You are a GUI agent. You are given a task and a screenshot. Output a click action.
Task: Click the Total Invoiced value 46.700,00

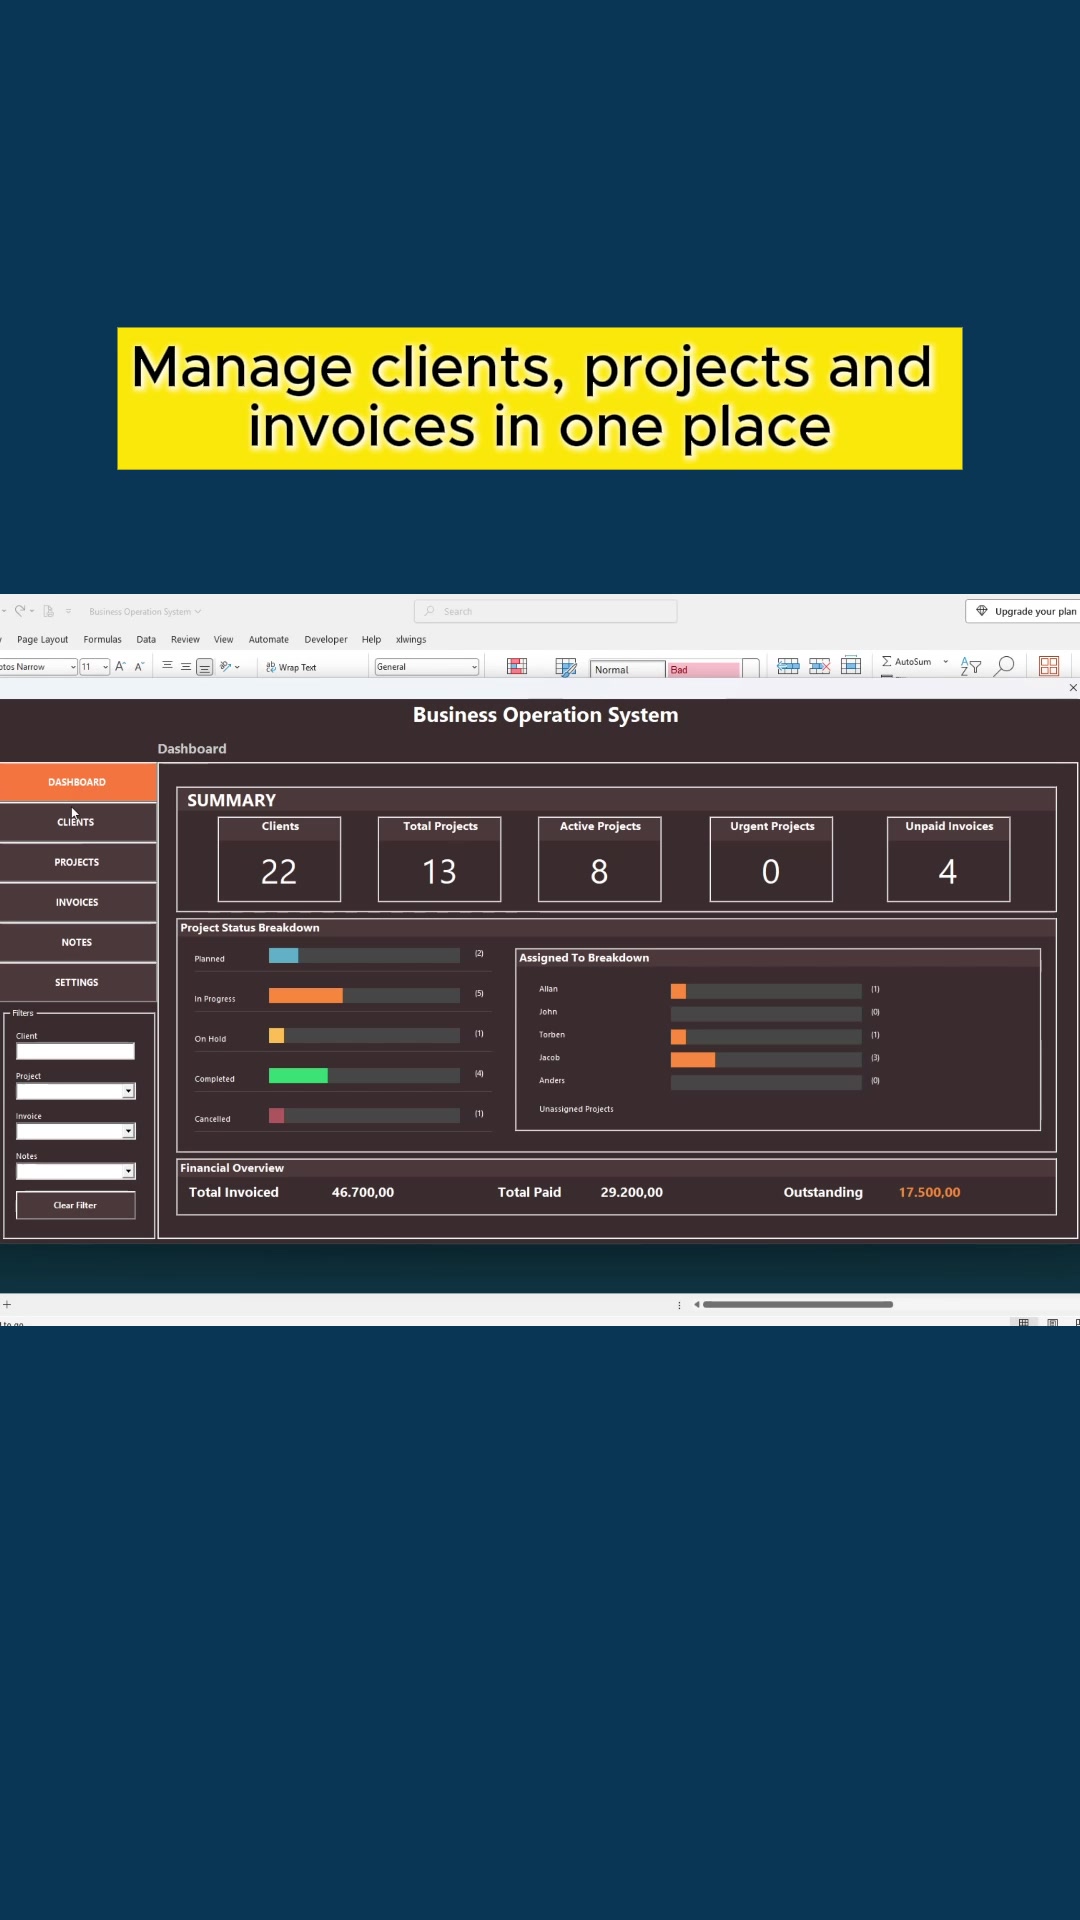[x=363, y=1192]
